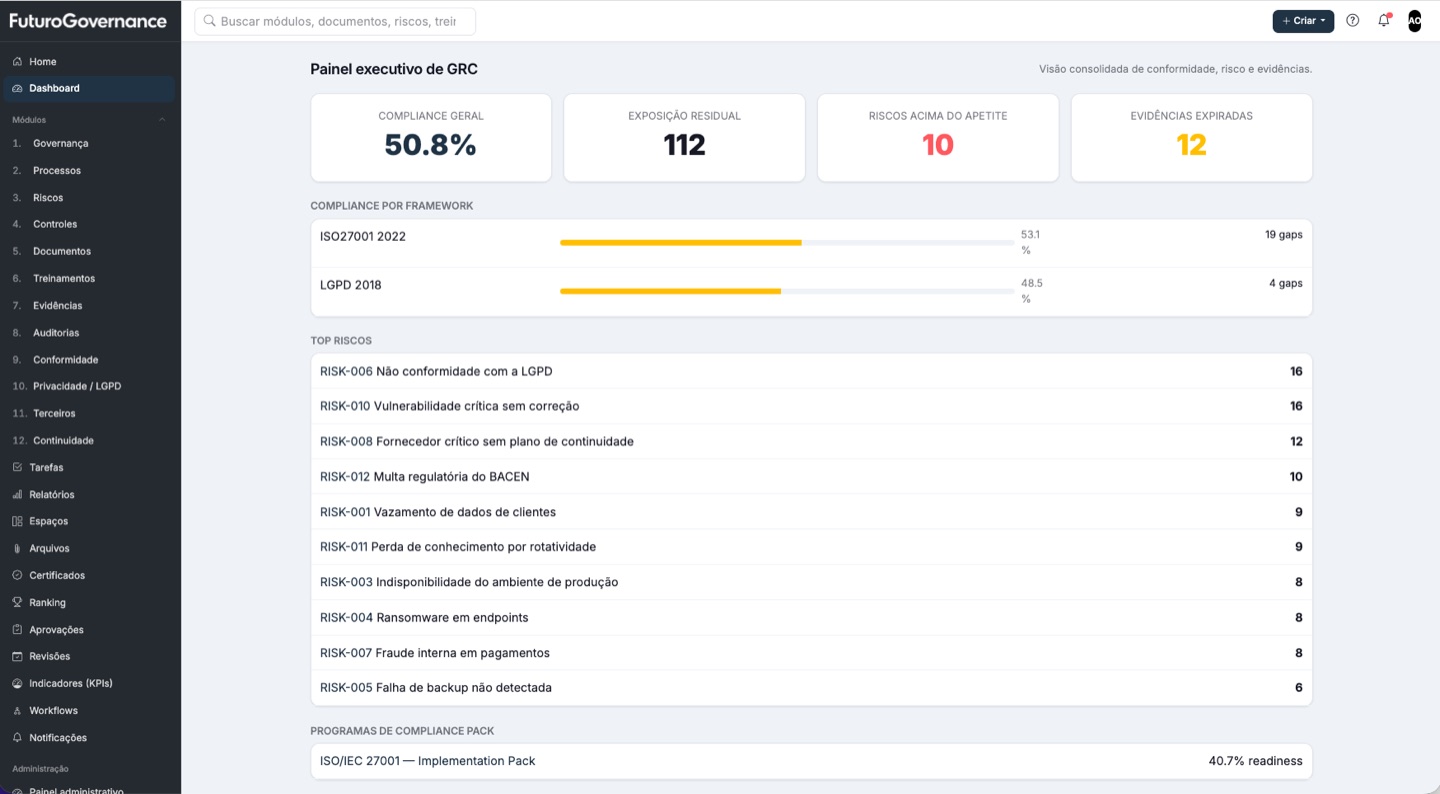This screenshot has width=1440, height=794.
Task: Open the Privacidade / LGPD module
Action: [x=89, y=386]
